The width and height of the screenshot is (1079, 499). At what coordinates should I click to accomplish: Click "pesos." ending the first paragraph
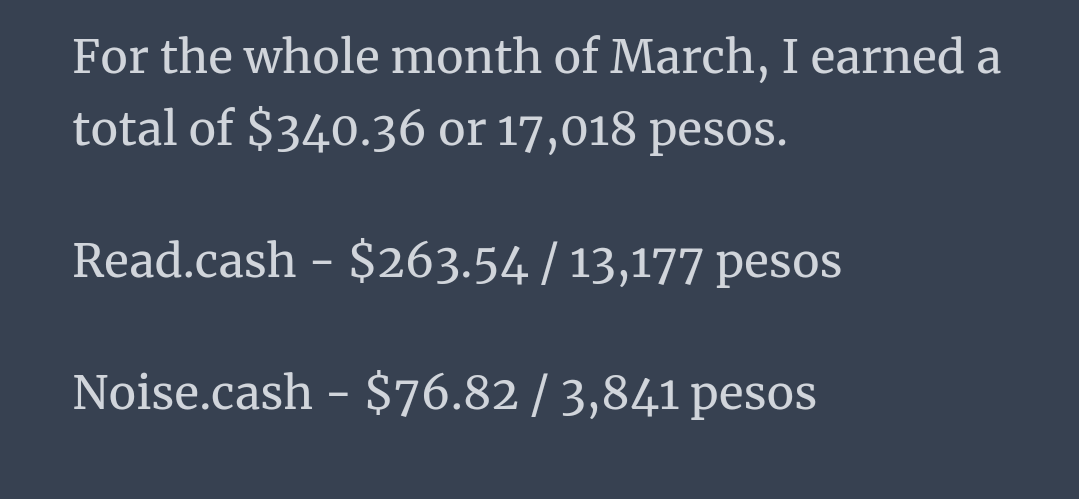[x=718, y=133]
